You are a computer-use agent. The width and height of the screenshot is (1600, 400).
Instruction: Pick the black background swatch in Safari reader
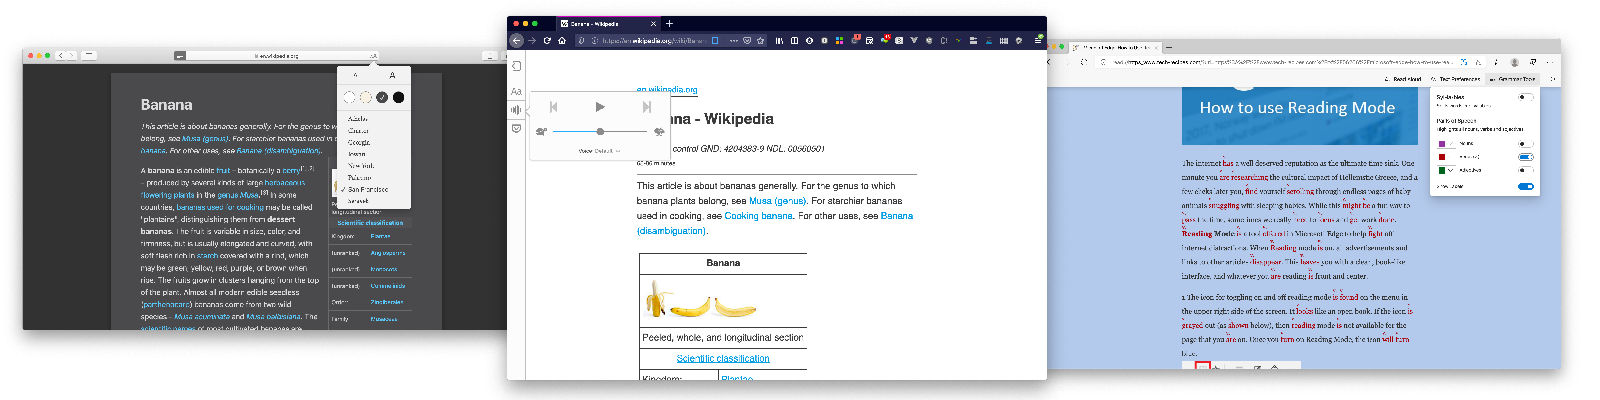click(x=398, y=97)
